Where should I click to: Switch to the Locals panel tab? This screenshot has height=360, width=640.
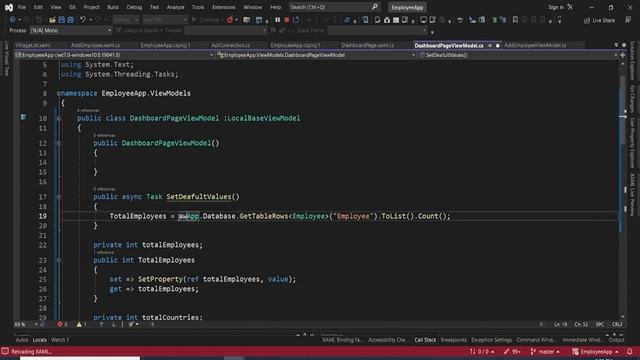pyautogui.click(x=40, y=340)
